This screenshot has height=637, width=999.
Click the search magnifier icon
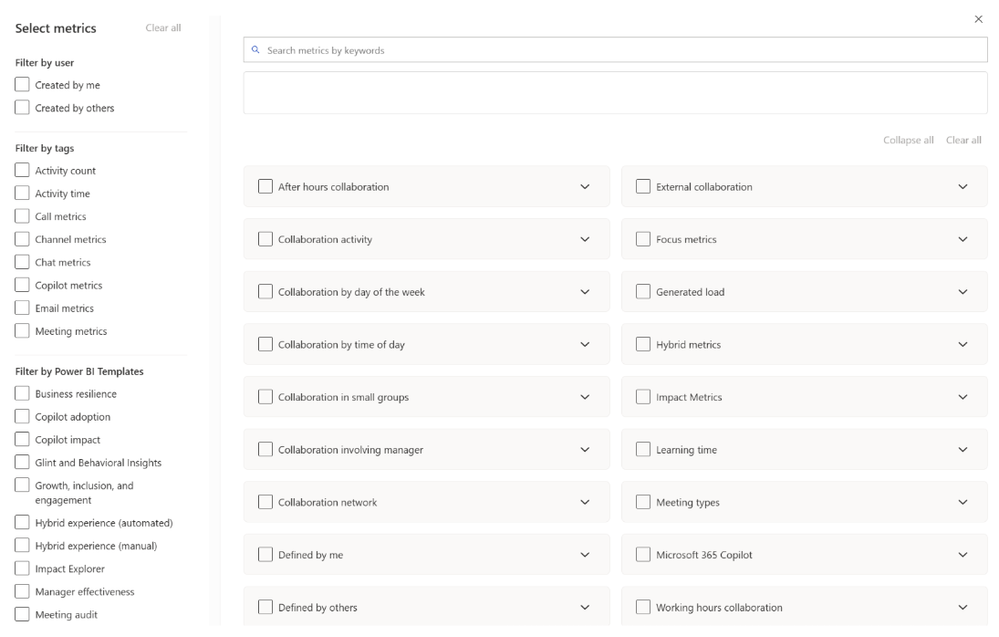(x=256, y=50)
